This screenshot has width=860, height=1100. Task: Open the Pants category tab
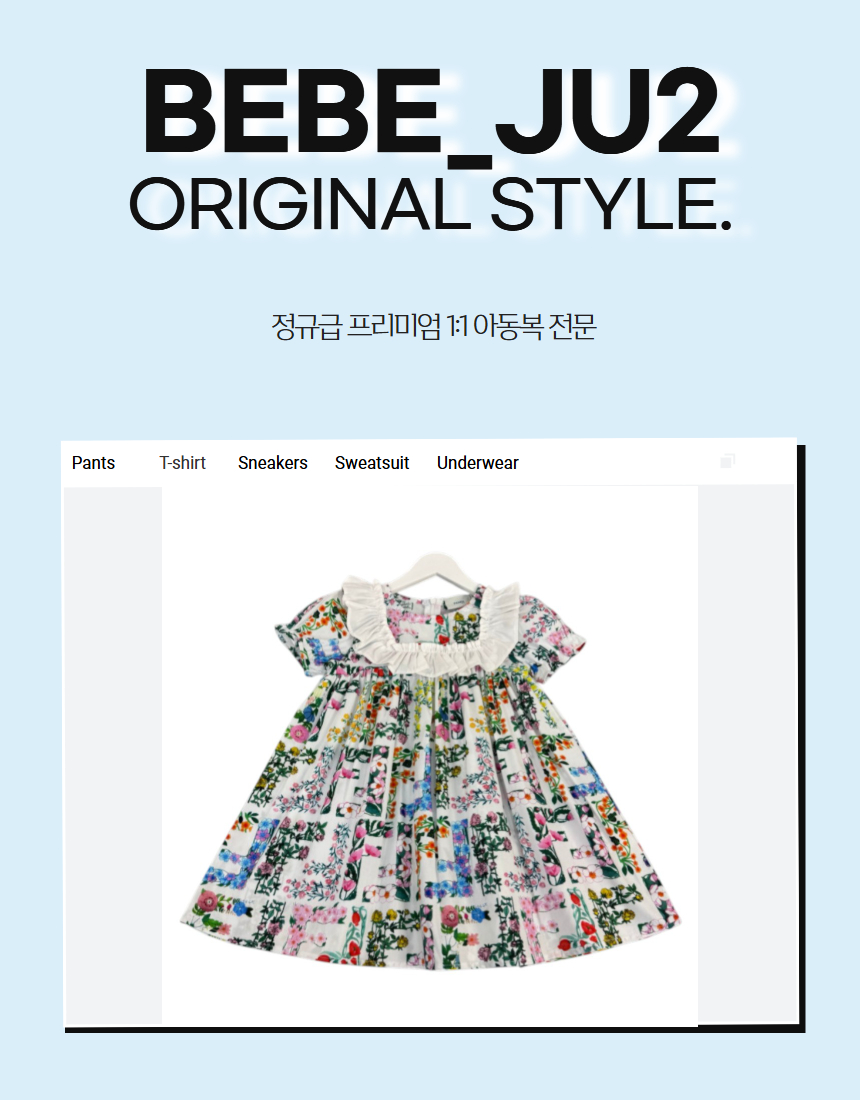[93, 463]
